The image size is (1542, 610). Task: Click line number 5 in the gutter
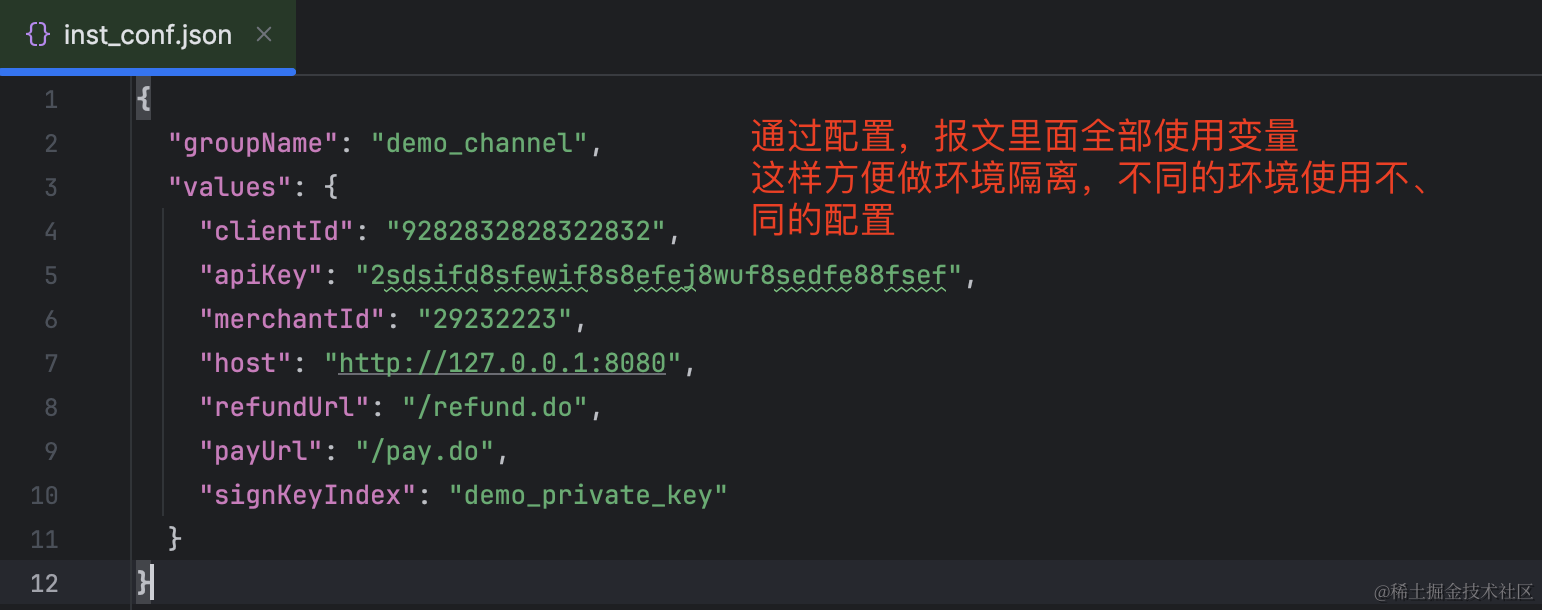click(x=51, y=275)
